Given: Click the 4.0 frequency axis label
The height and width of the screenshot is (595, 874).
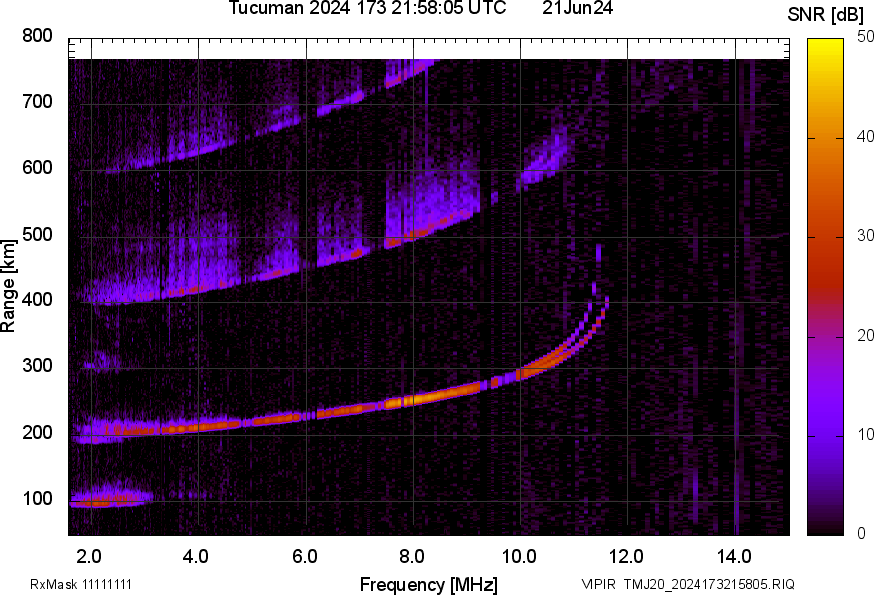Looking at the screenshot, I should (x=196, y=557).
